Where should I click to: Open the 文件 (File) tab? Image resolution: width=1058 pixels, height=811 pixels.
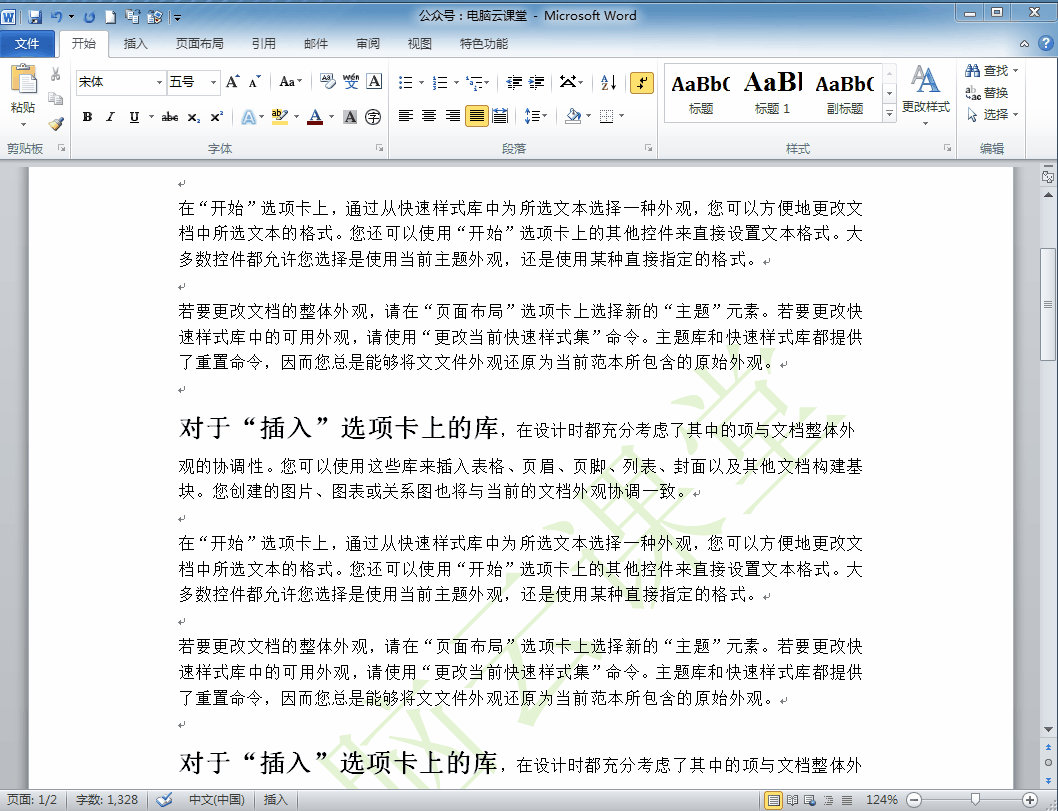[x=27, y=44]
